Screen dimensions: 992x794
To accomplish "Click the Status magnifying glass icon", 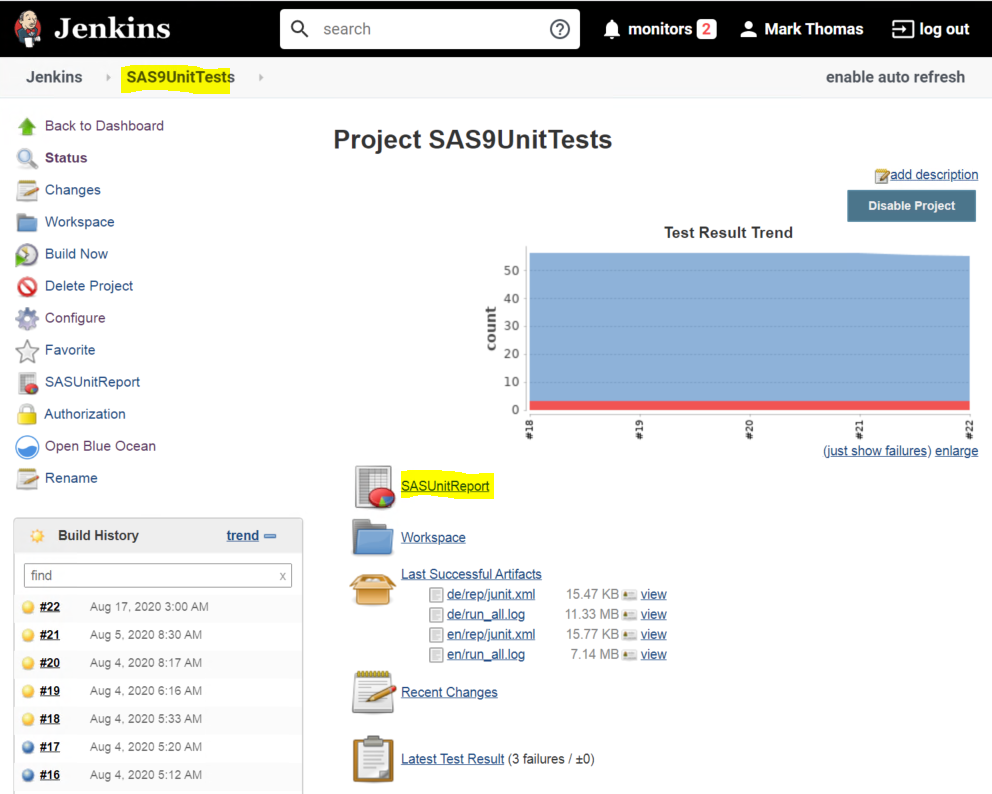I will 27,158.
